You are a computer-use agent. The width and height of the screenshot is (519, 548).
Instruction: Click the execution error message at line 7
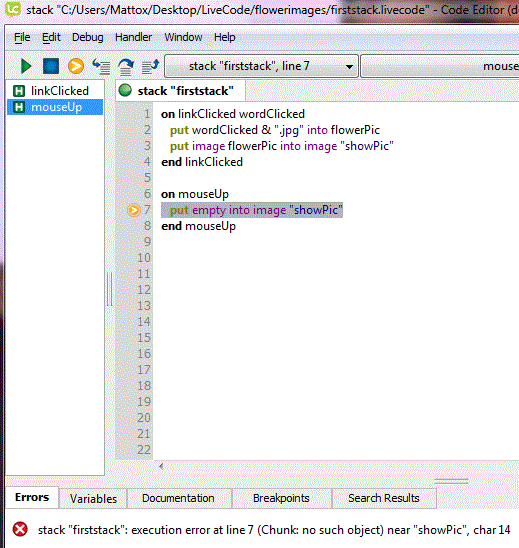(x=274, y=530)
